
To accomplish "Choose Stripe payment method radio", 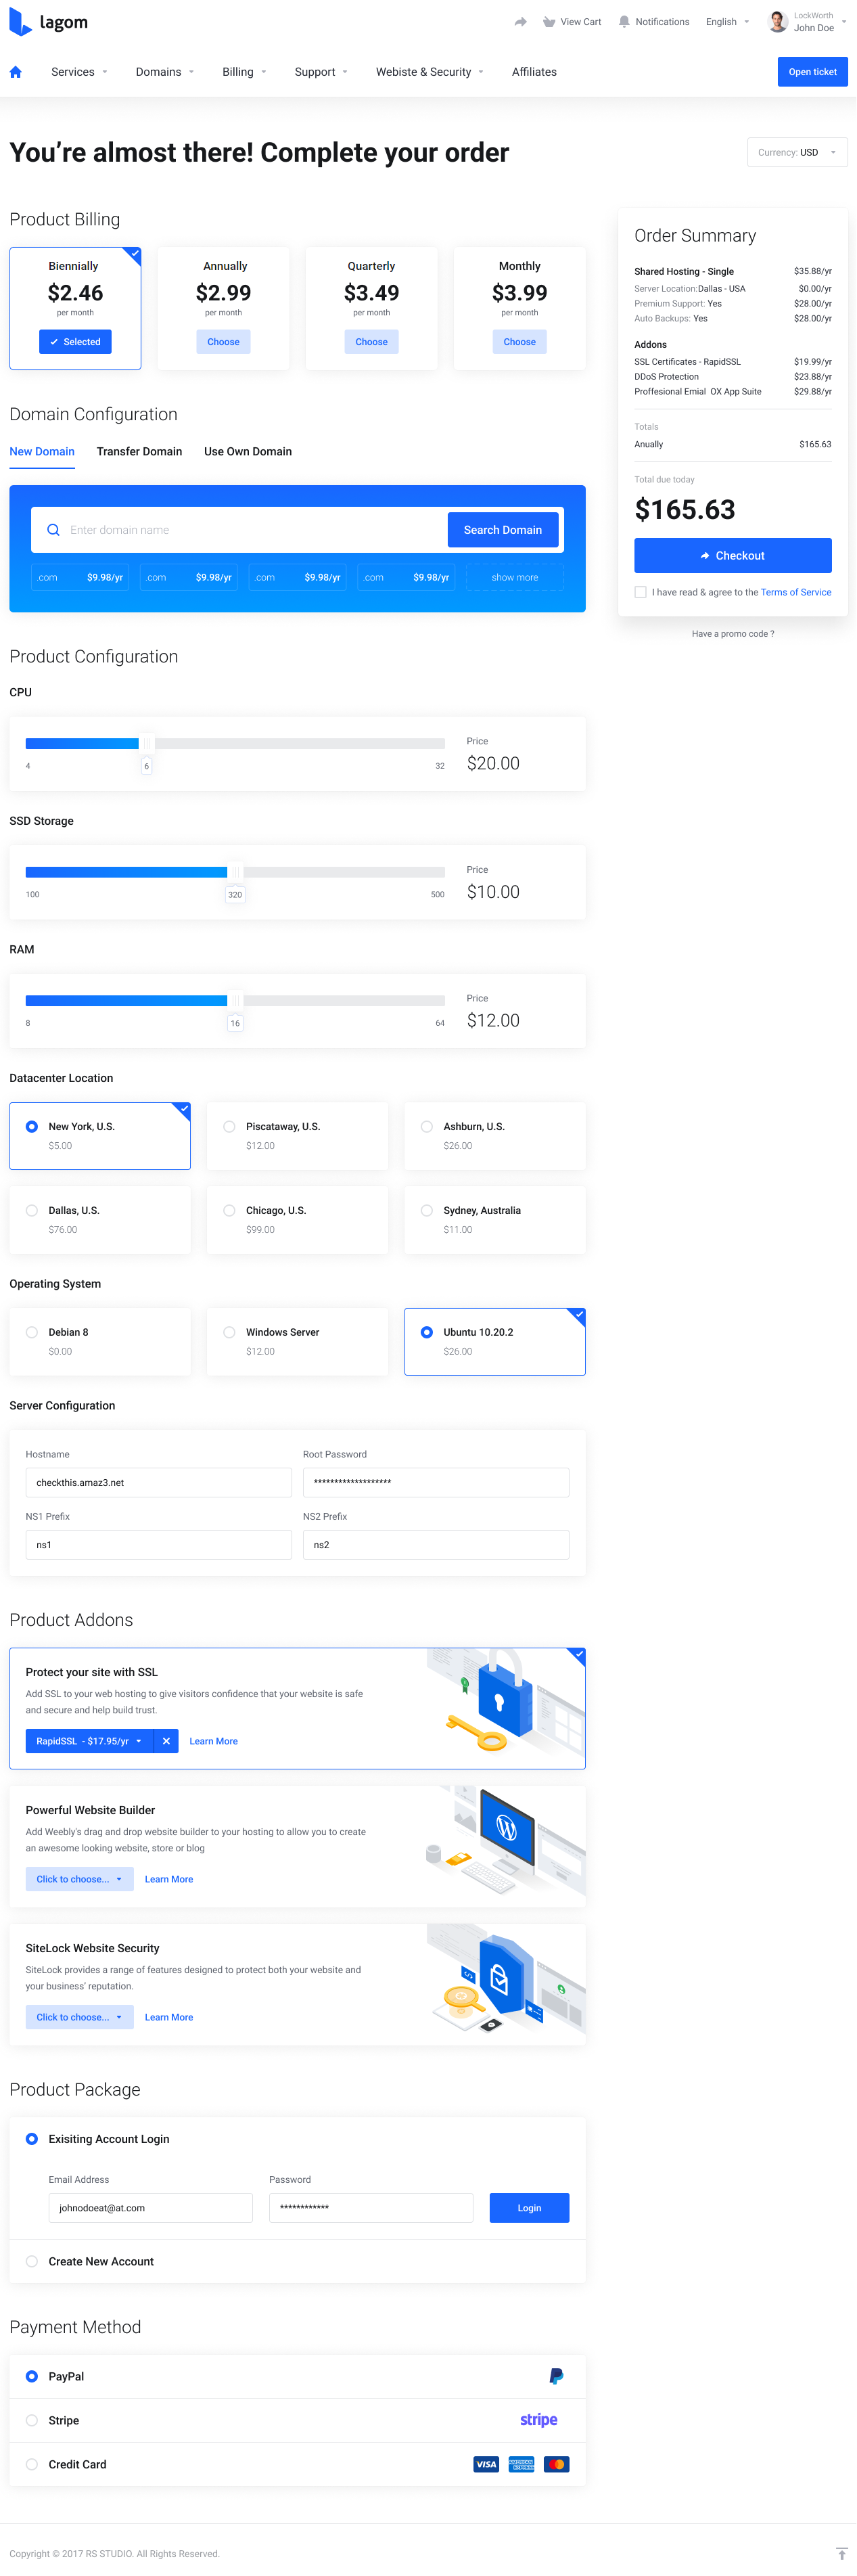I will pos(32,2420).
